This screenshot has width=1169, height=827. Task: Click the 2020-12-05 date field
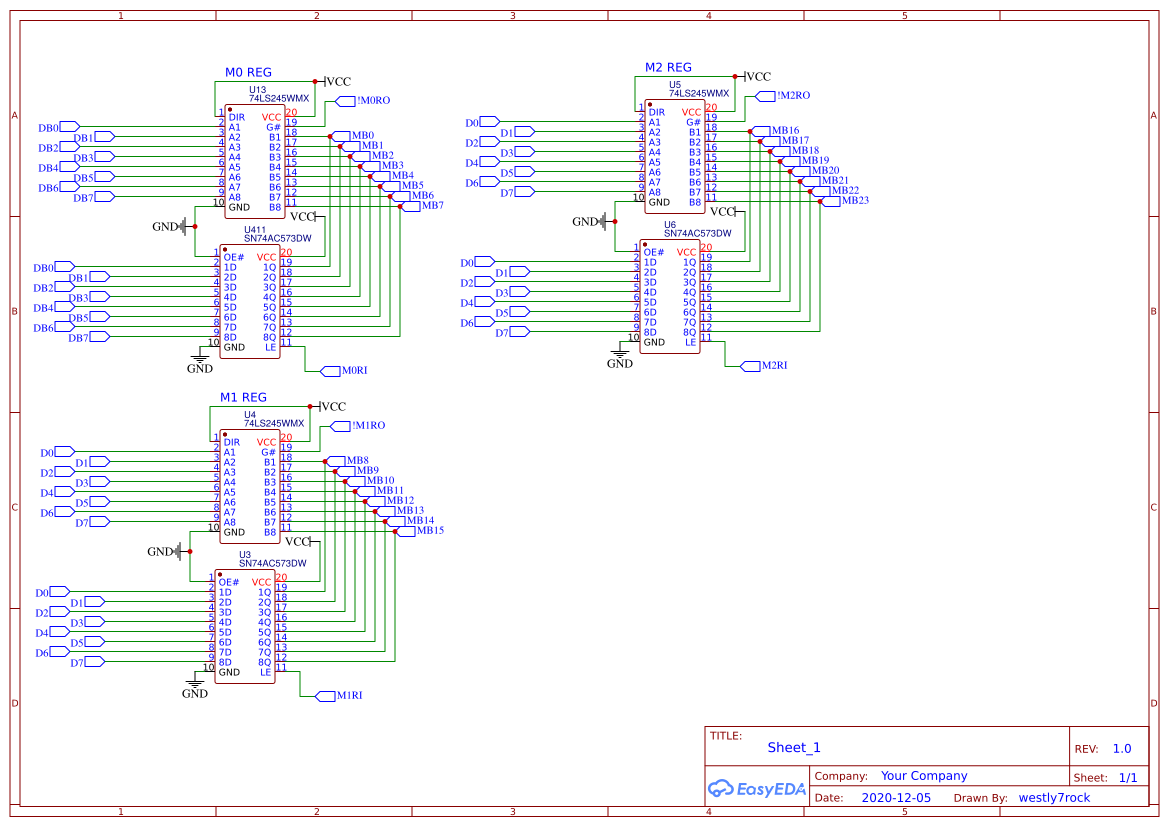[x=896, y=798]
